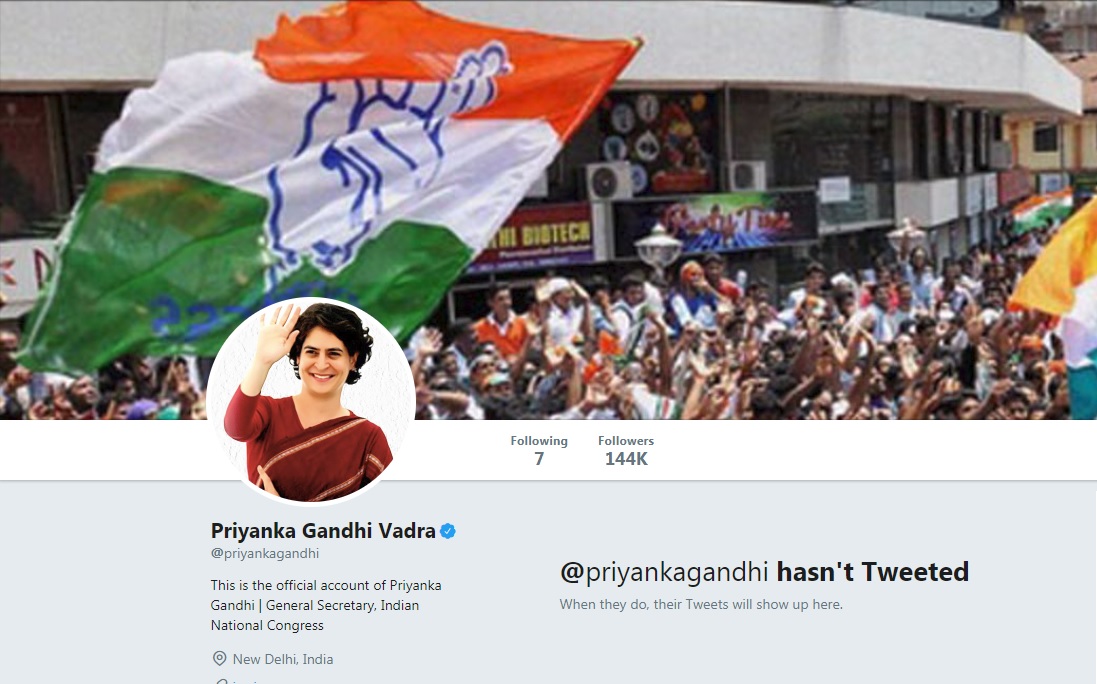Screen dimensions: 1097x684
Task: Open the Followers tab showing 144K
Action: tap(625, 450)
